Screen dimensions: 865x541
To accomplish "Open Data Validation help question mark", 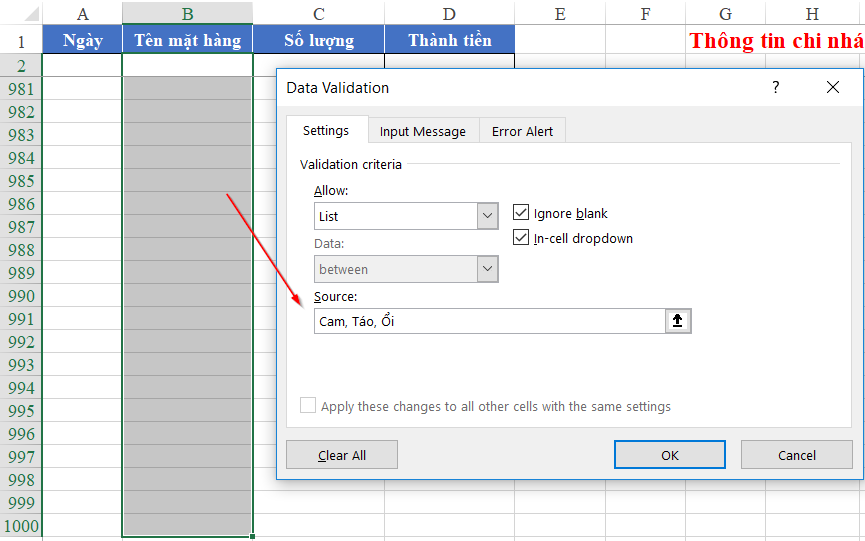I will [776, 87].
